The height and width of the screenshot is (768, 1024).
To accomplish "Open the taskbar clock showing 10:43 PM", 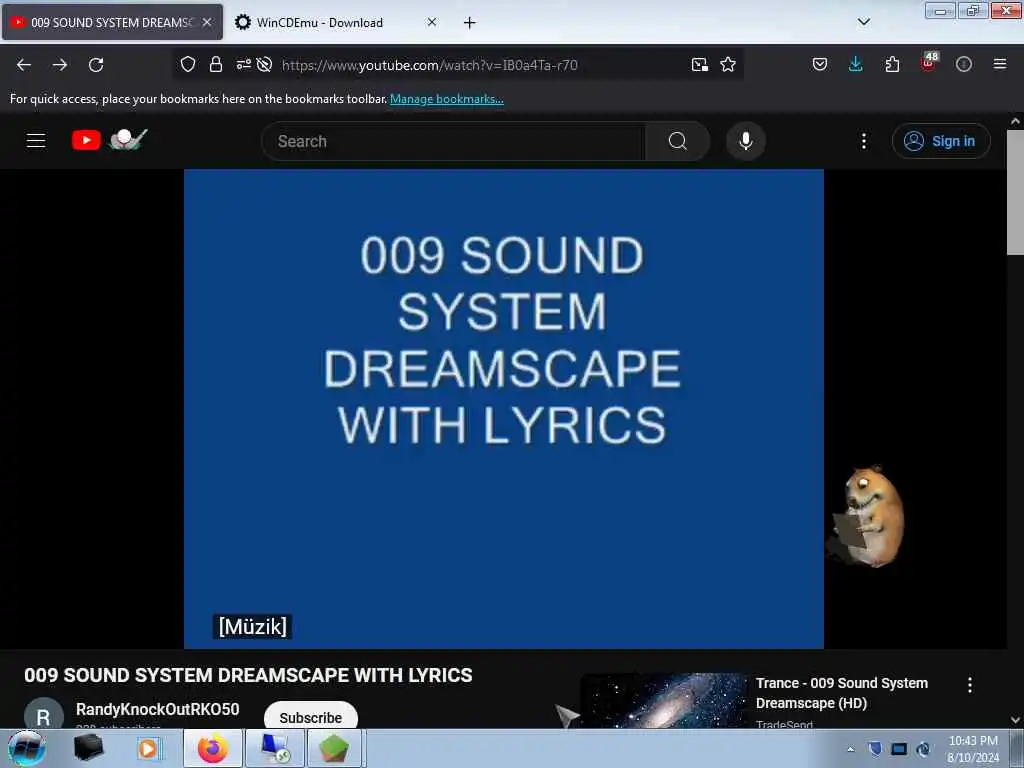I will click(973, 749).
